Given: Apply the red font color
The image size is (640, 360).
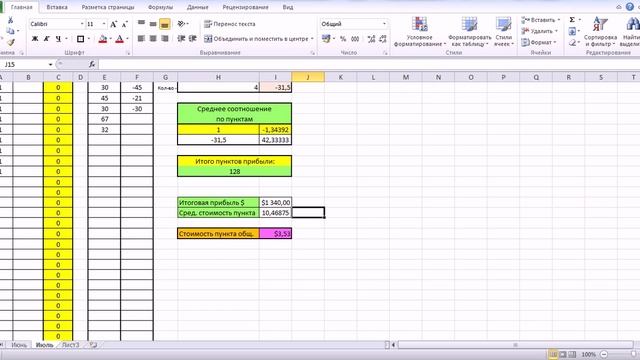Looking at the screenshot, I should point(120,39).
